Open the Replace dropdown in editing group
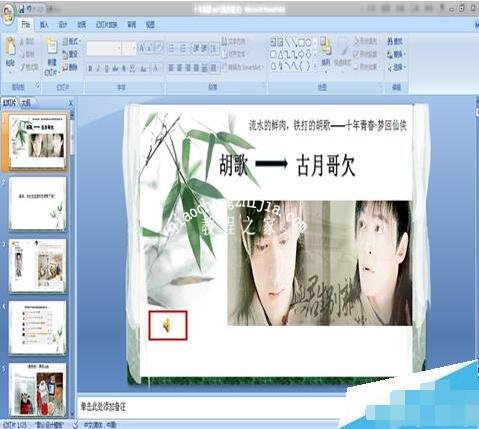This screenshot has width=479, height=429. 396,54
